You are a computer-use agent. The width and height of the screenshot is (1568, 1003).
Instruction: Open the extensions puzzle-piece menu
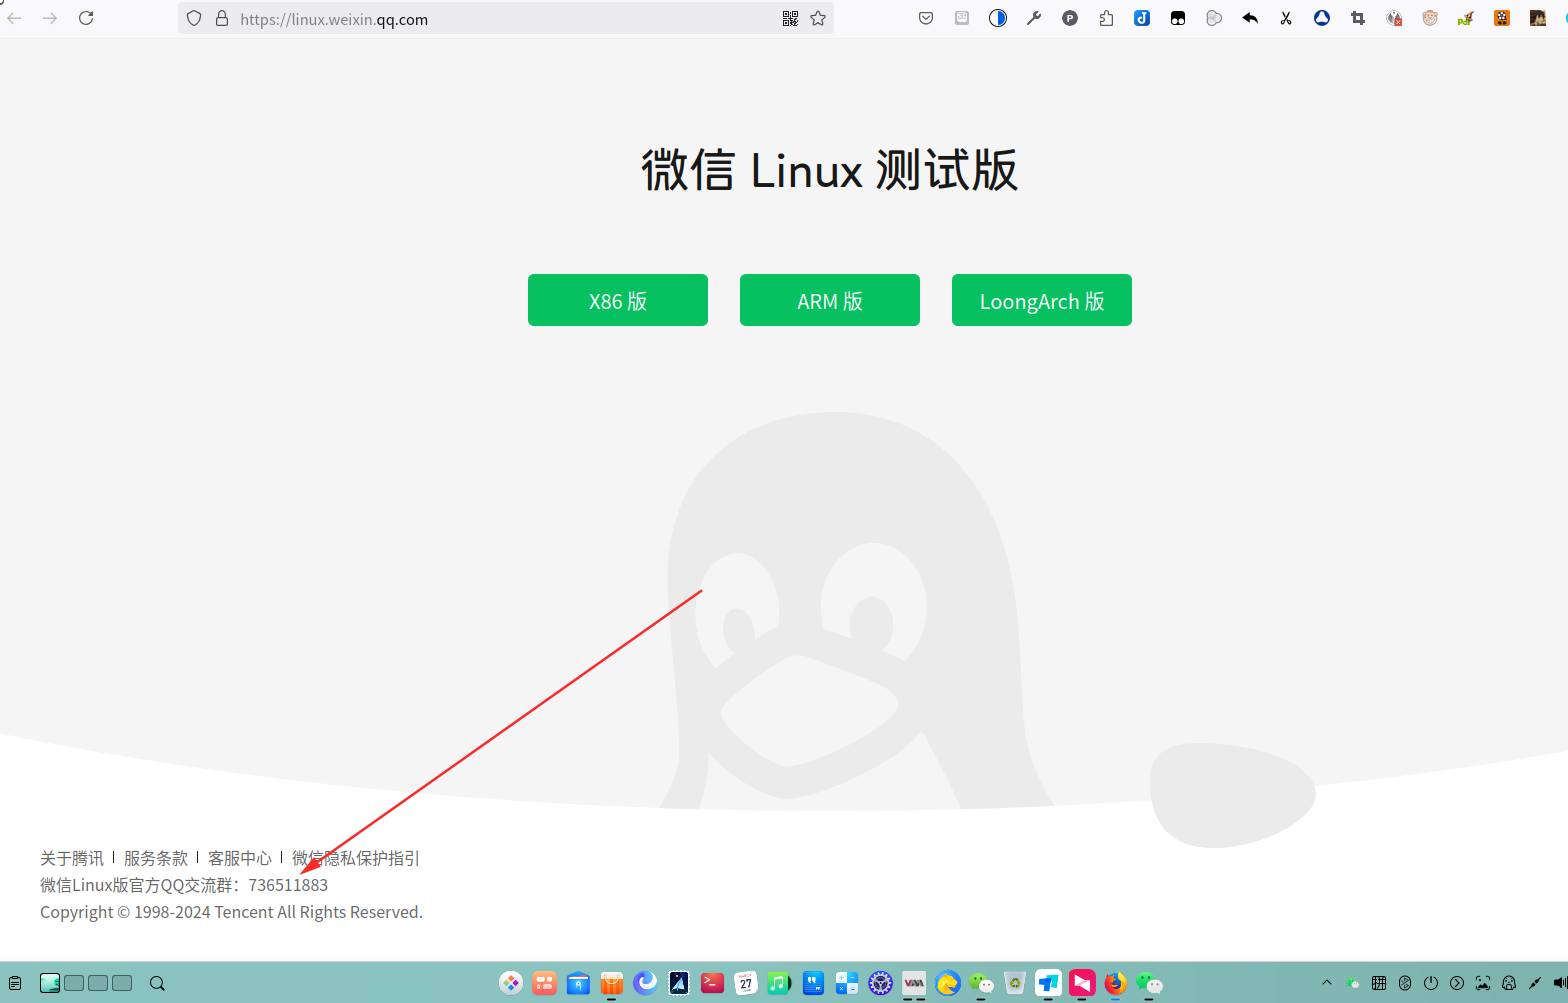click(1106, 18)
